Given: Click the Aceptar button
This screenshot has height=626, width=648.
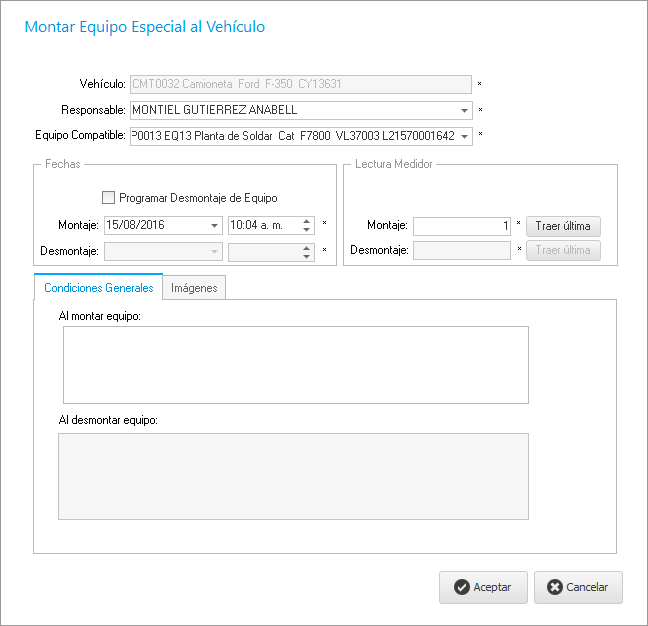Looking at the screenshot, I should 483,588.
